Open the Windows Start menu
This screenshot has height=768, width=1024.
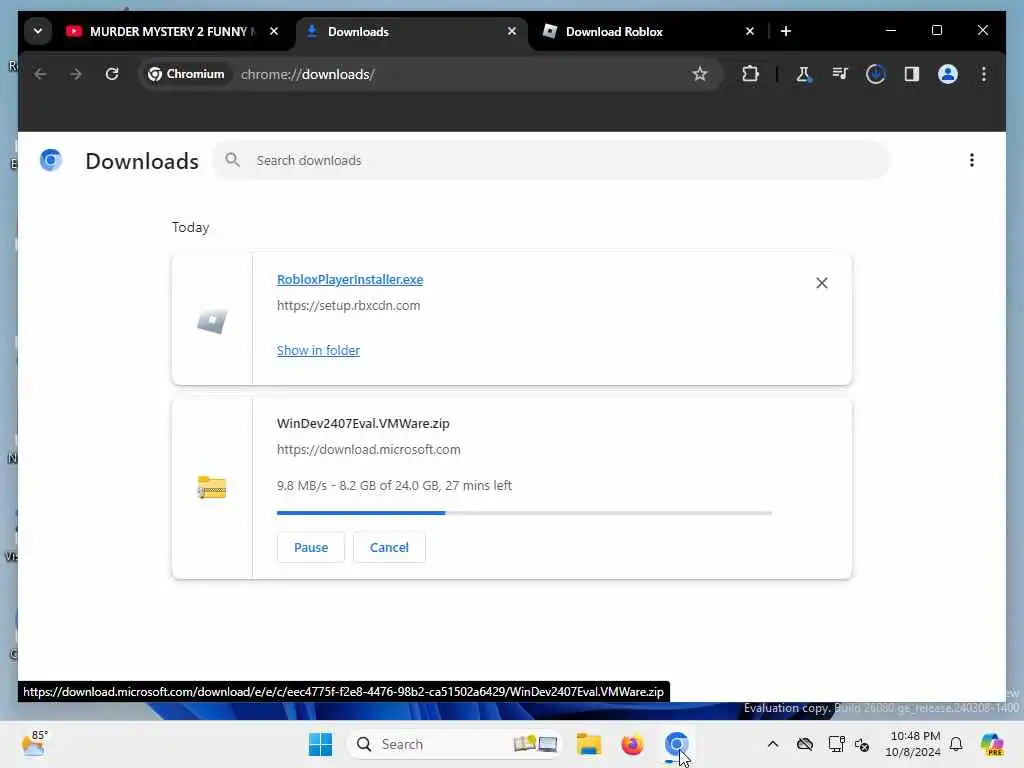(320, 744)
